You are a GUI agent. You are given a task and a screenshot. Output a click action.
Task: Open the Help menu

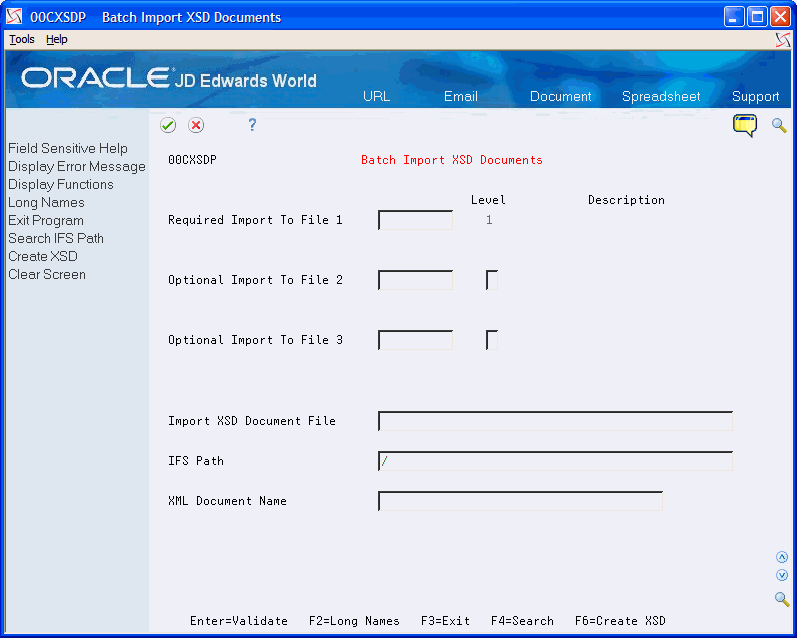[x=56, y=39]
